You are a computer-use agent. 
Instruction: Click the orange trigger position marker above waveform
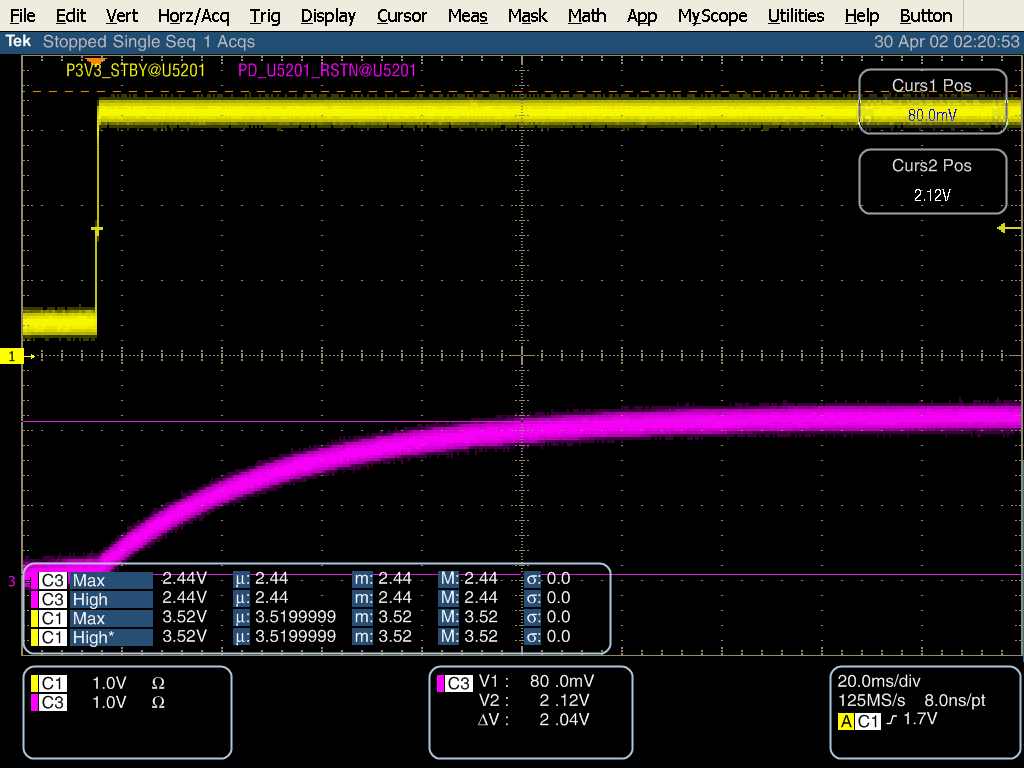click(x=95, y=62)
